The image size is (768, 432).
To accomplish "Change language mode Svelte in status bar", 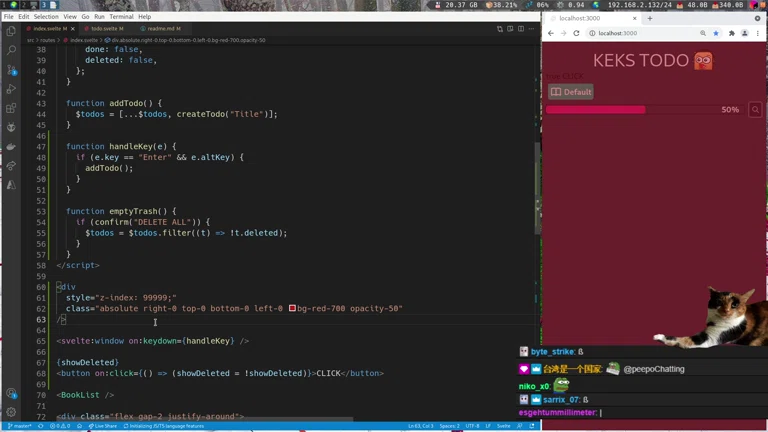I will 504,426.
